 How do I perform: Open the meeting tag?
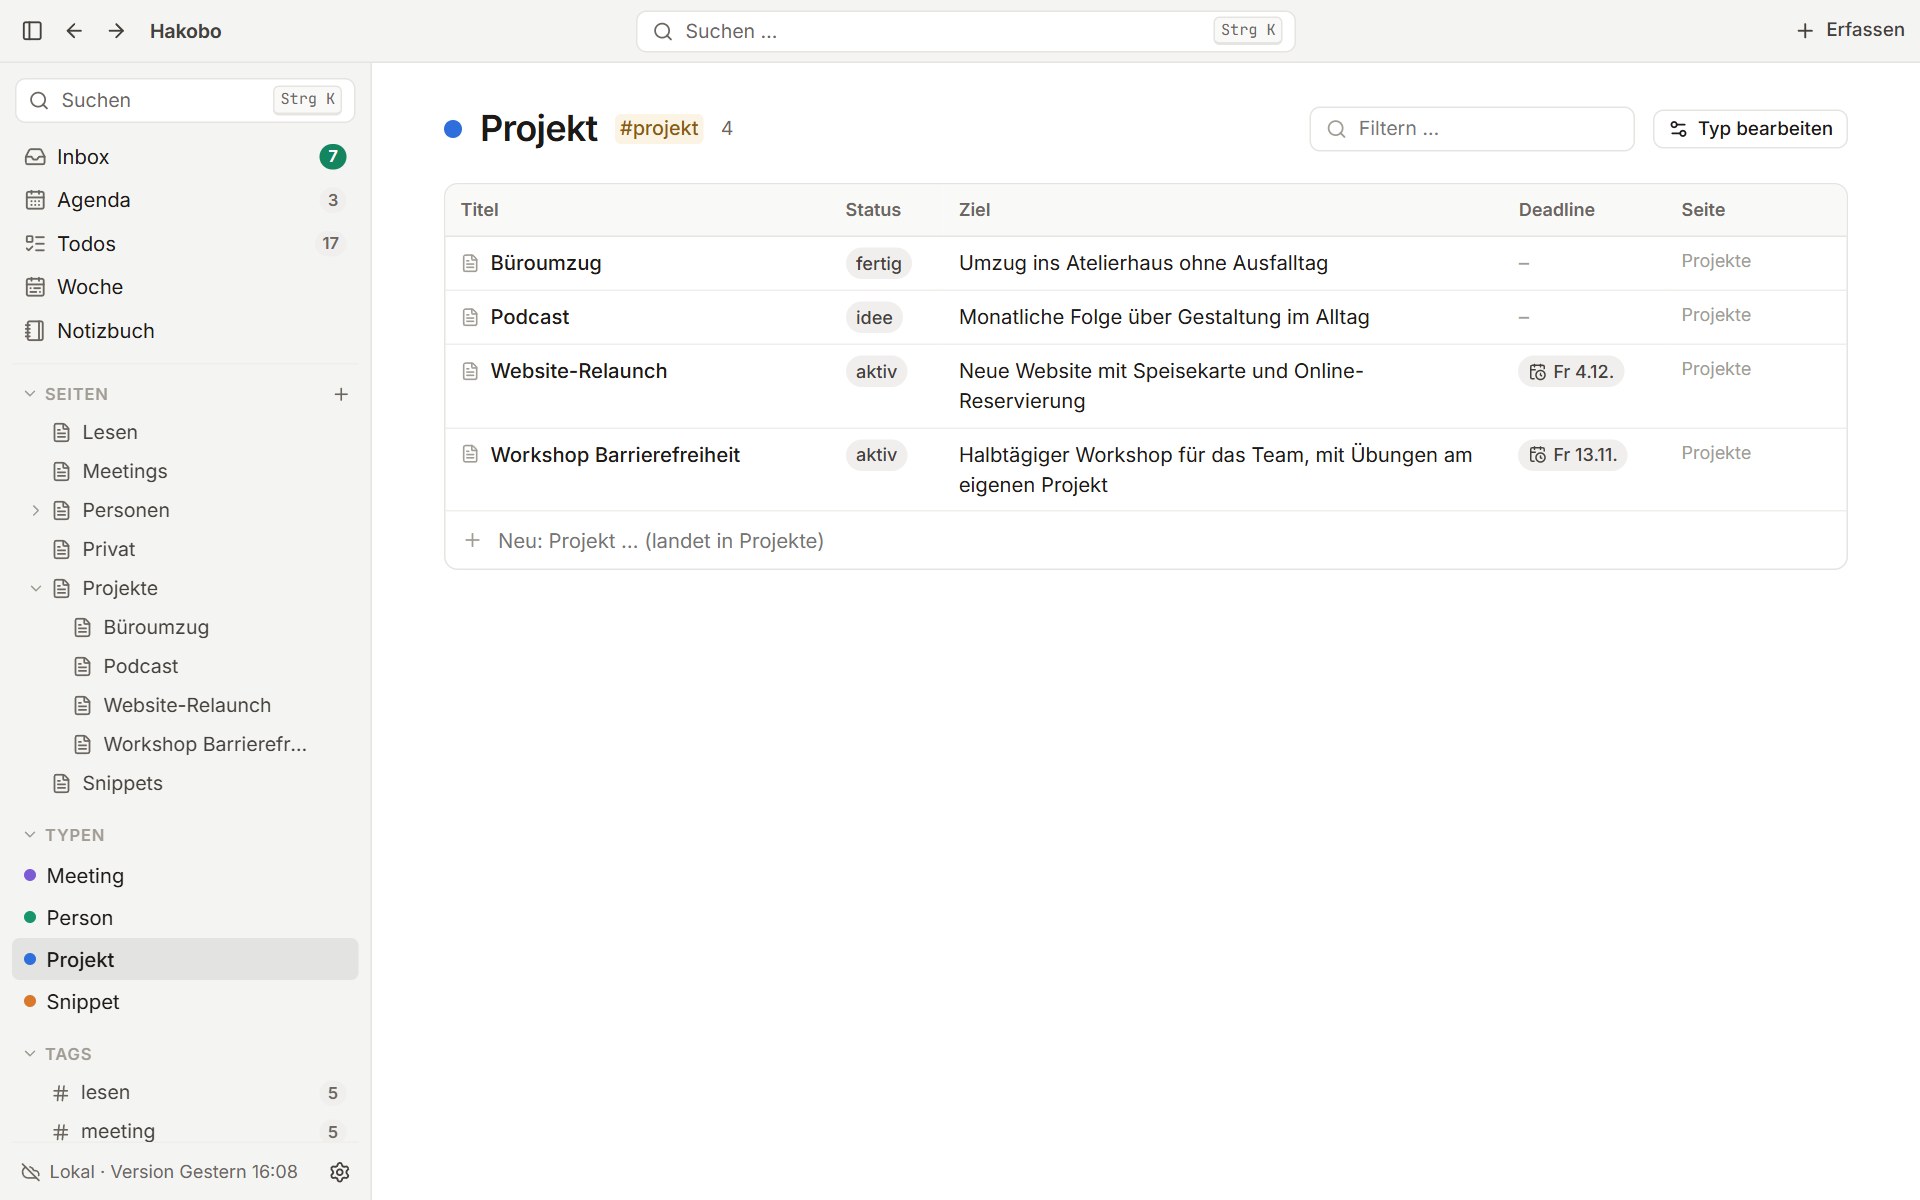point(185,1132)
